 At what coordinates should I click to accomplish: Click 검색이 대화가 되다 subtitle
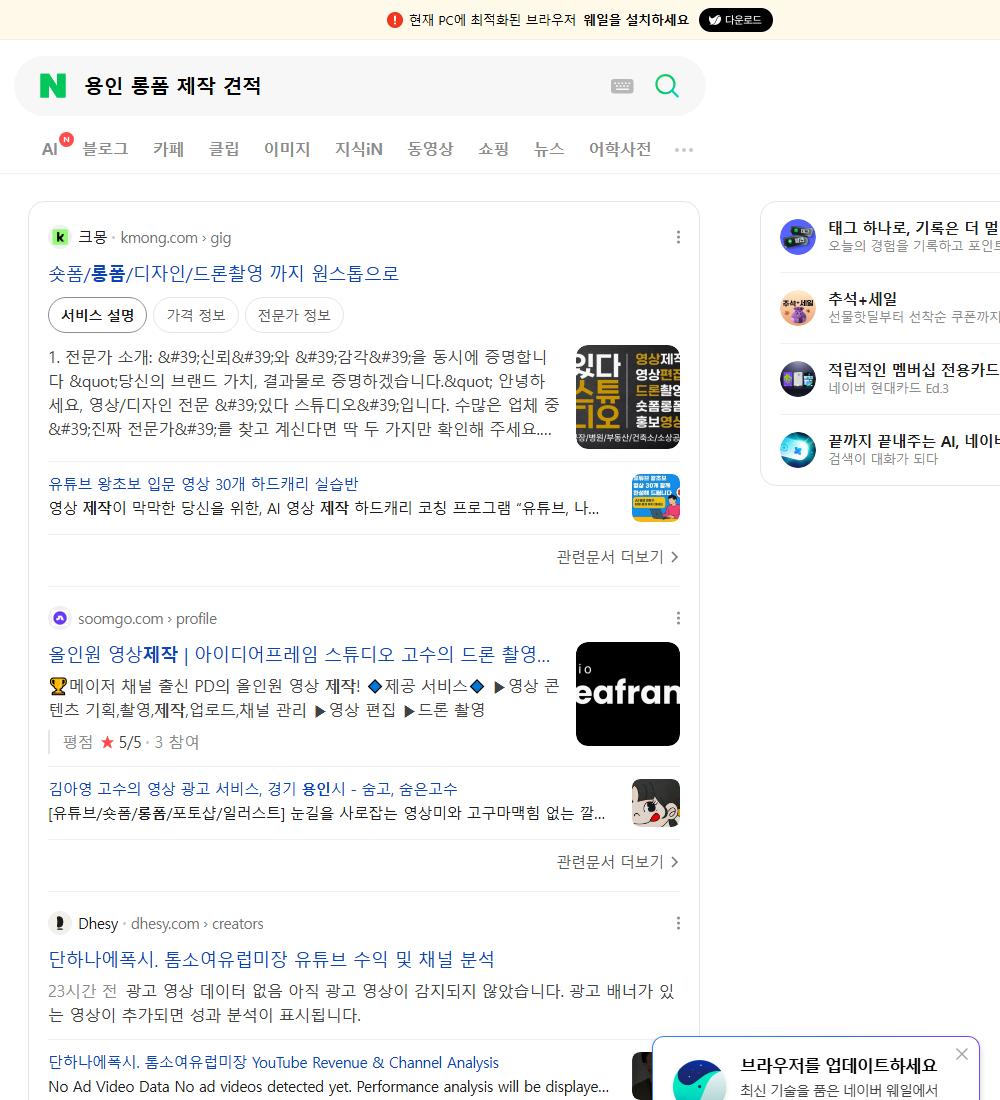coord(883,459)
